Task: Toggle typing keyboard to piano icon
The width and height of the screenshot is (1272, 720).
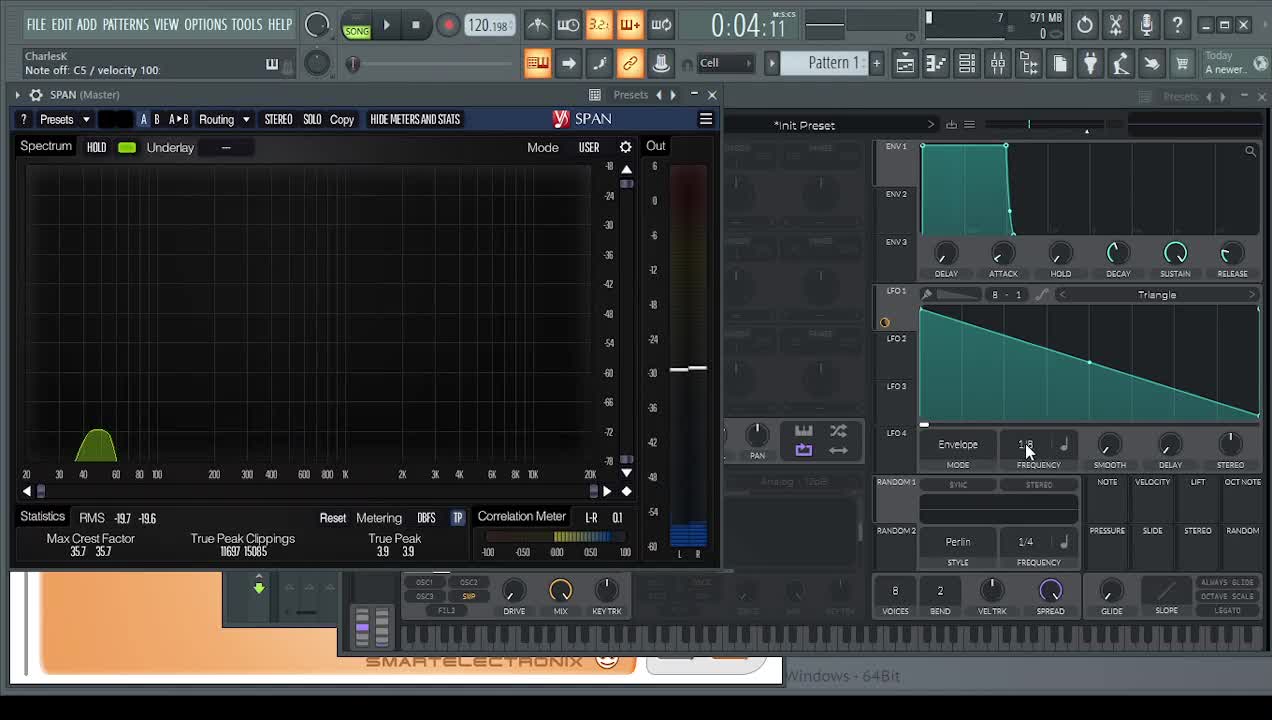Action: pyautogui.click(x=537, y=64)
